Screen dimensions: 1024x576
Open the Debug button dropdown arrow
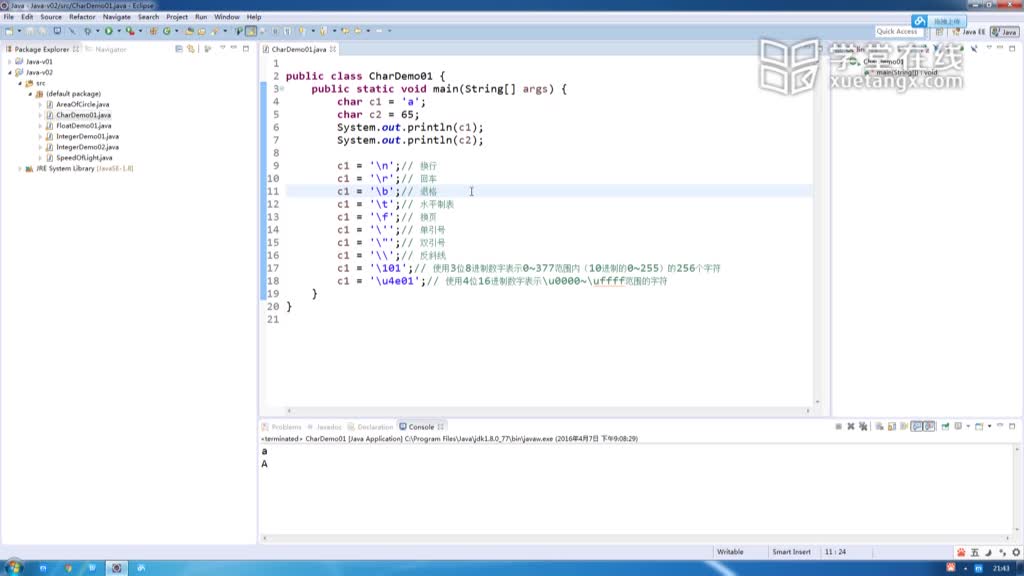(97, 31)
